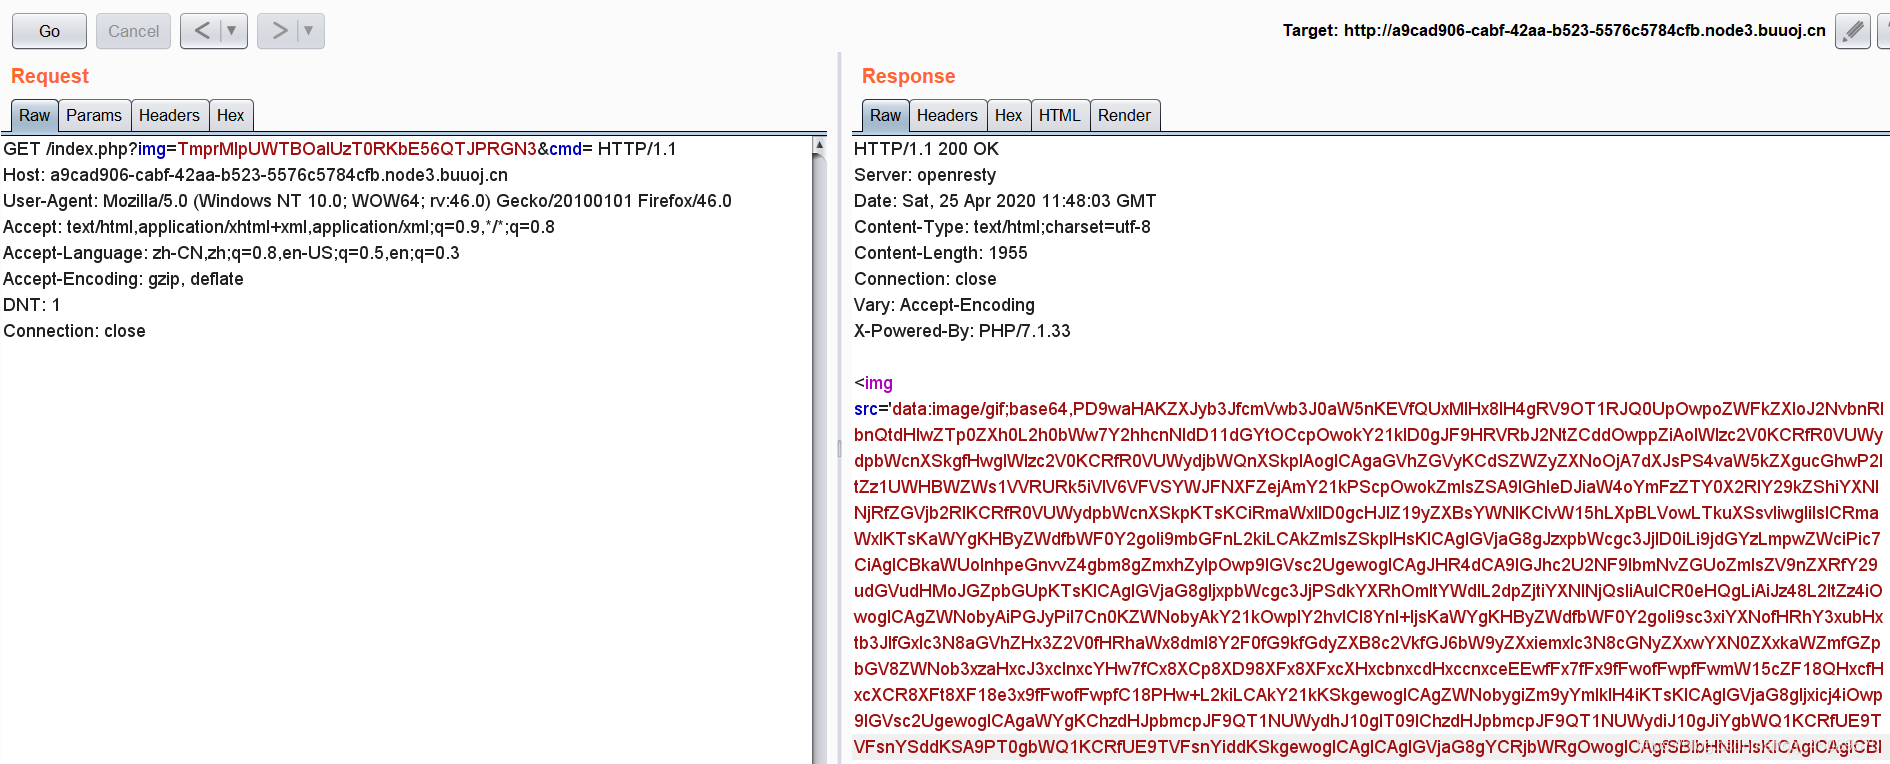
Task: Open the Response HTML tab
Action: point(1059,115)
